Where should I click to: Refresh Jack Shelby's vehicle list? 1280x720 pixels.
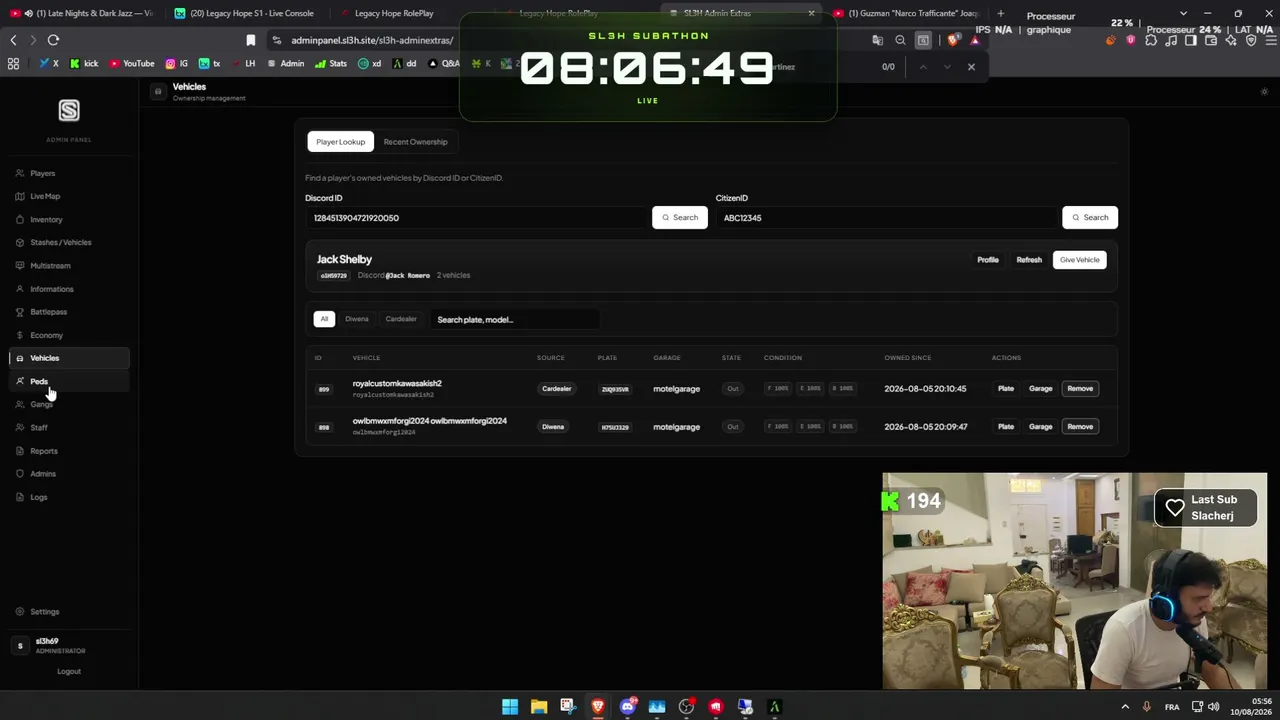point(1029,260)
